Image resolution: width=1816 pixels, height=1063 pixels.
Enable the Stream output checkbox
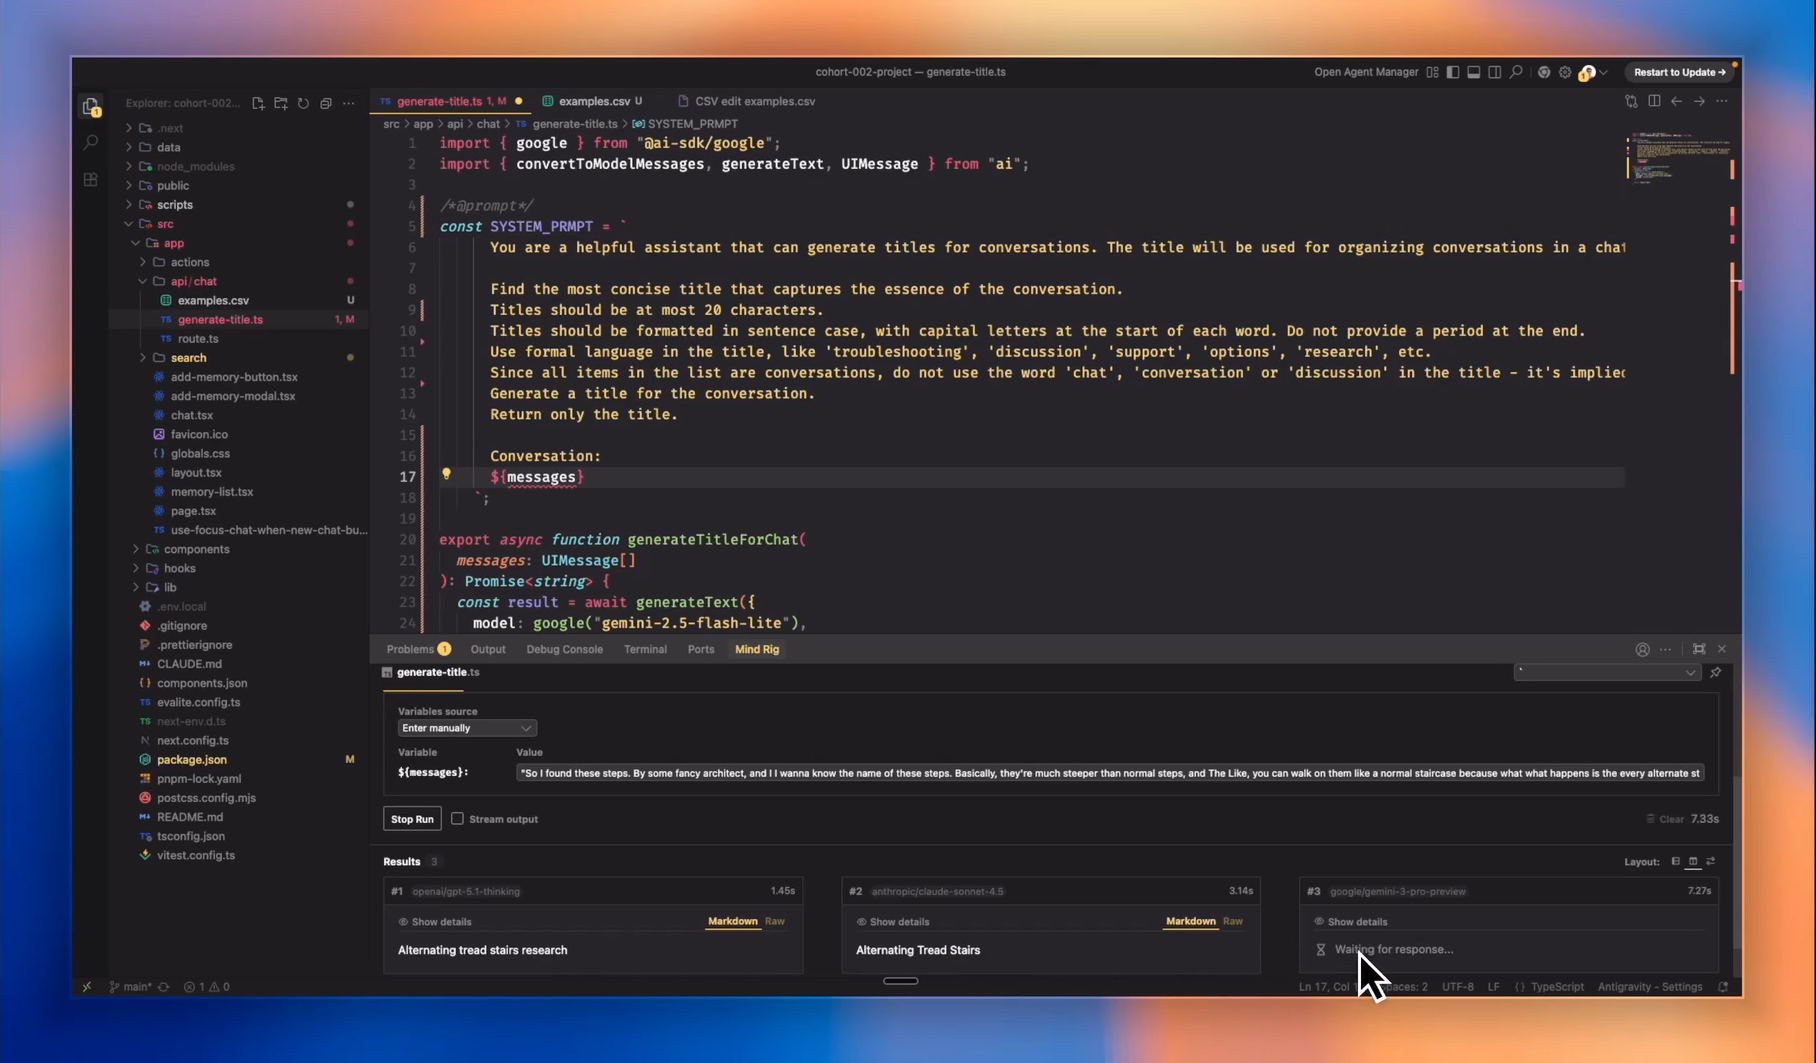pyautogui.click(x=457, y=819)
